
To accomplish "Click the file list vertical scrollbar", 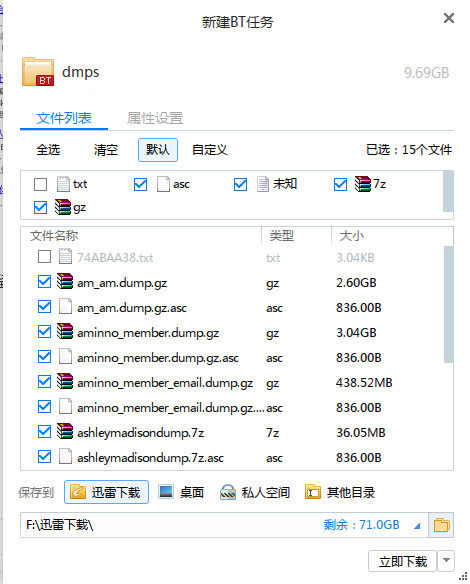I will click(448, 304).
